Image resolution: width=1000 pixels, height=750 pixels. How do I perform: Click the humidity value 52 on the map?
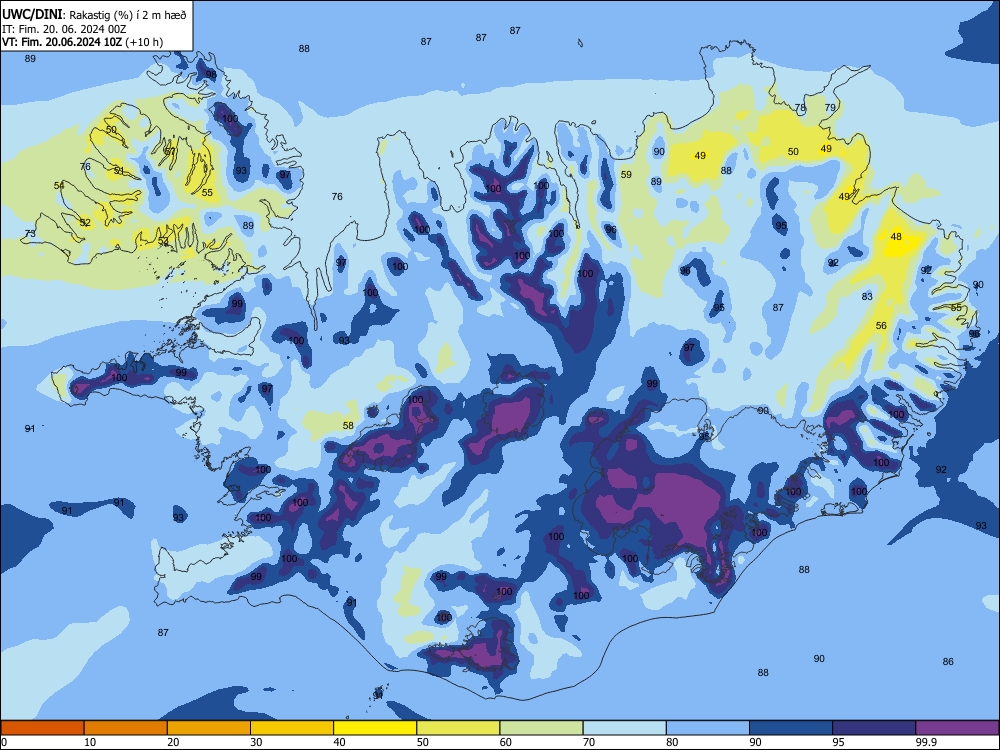(85, 223)
